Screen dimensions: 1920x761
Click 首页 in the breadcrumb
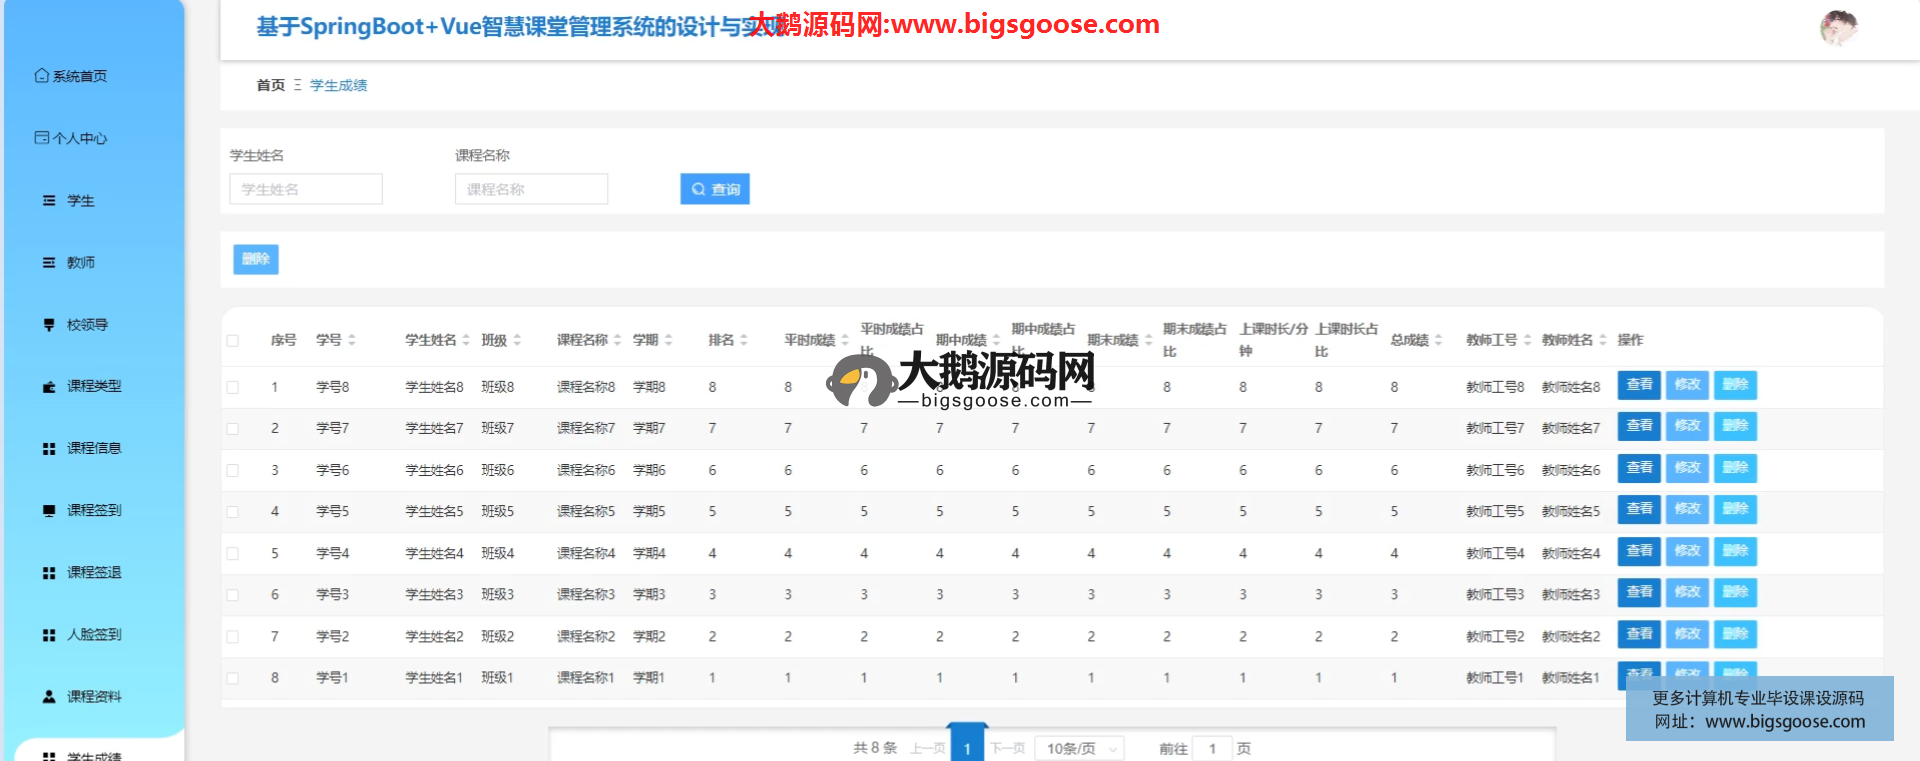(270, 86)
